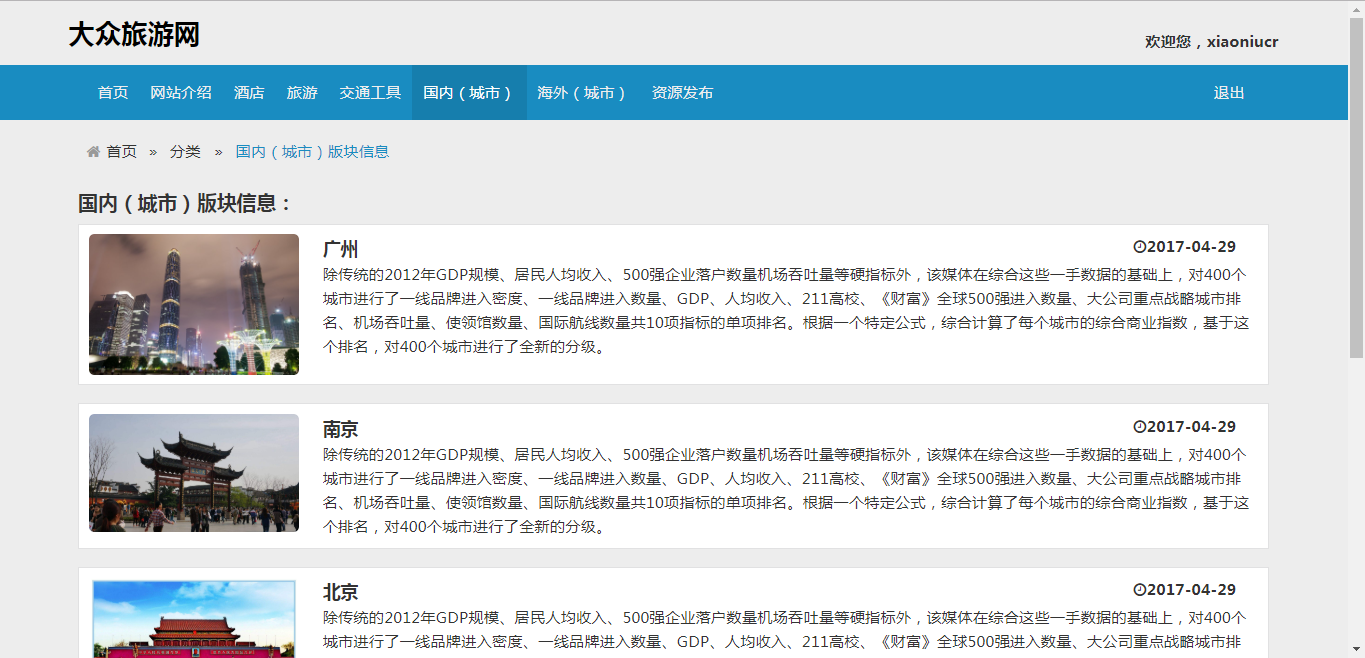The height and width of the screenshot is (658, 1365).
Task: Go to the 旅游 section
Action: (x=302, y=93)
